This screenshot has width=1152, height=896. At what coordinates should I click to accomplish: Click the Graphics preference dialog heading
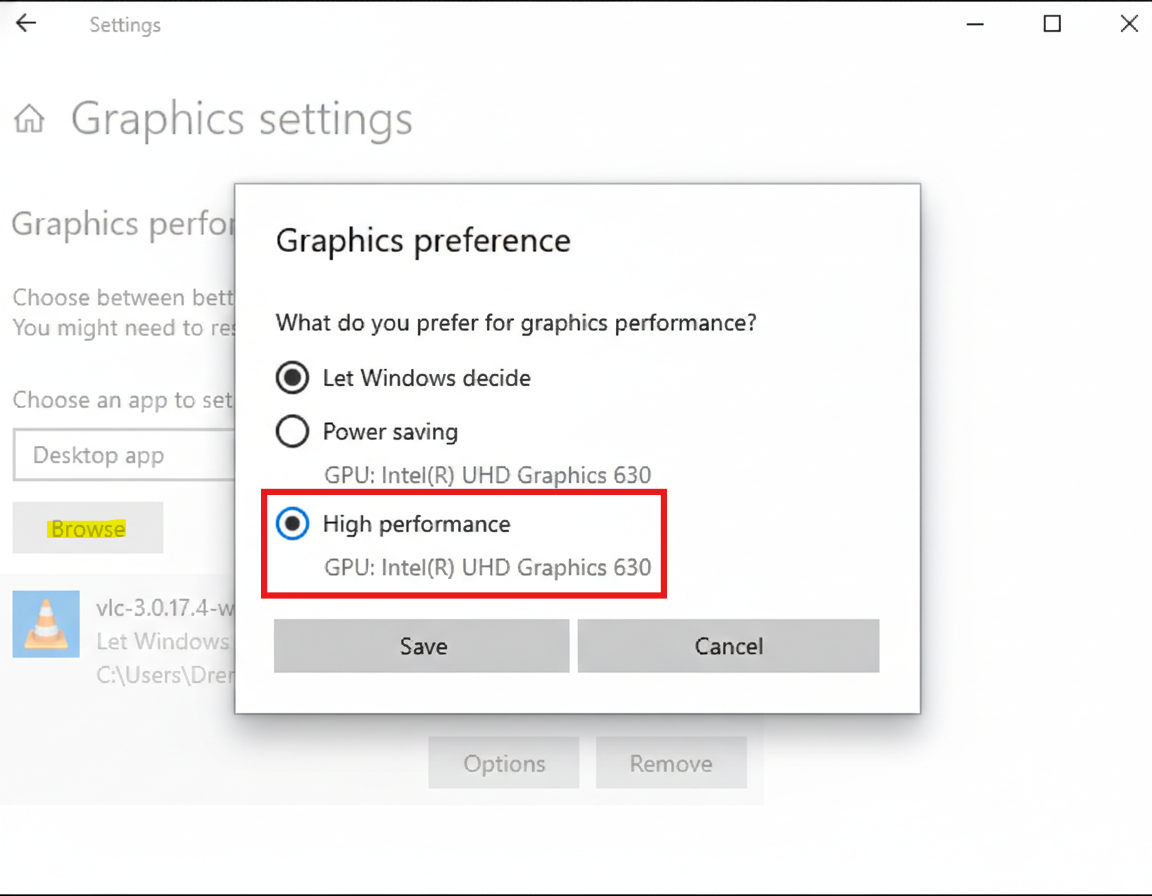[x=423, y=240]
